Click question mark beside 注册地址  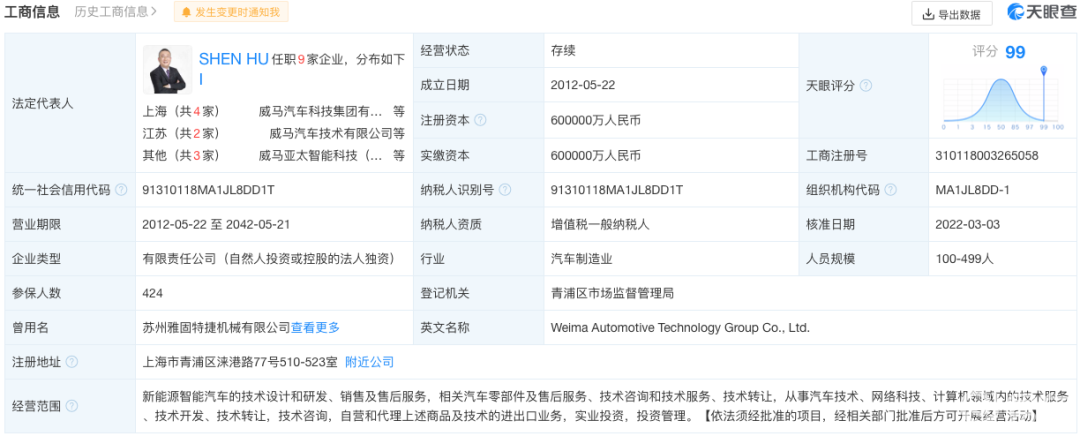pyautogui.click(x=71, y=362)
